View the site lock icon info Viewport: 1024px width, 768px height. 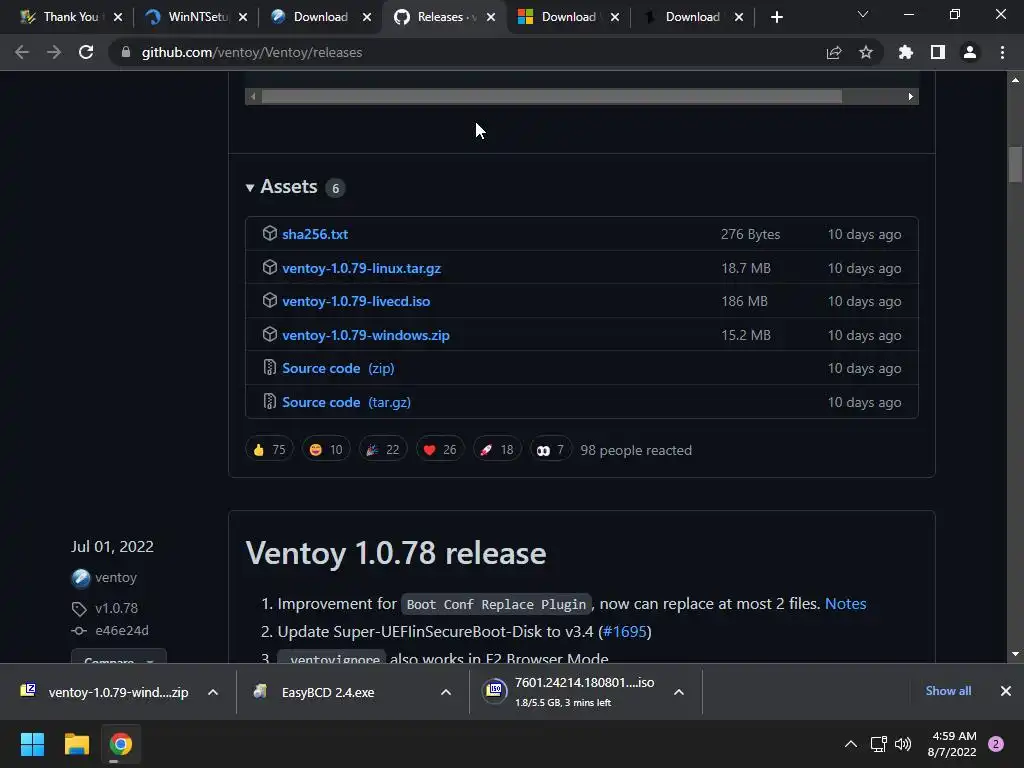tap(126, 52)
